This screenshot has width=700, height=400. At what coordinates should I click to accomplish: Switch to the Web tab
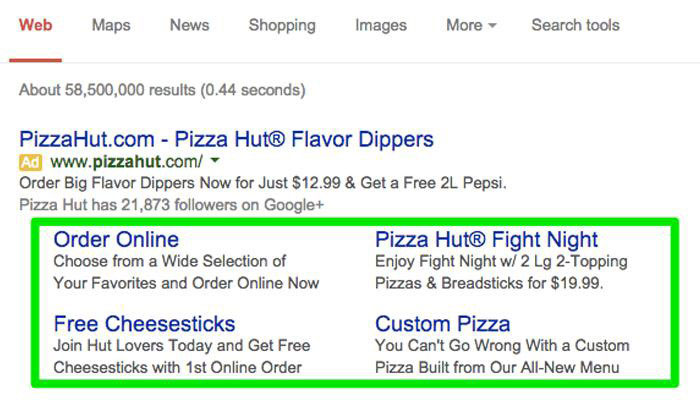pos(37,25)
